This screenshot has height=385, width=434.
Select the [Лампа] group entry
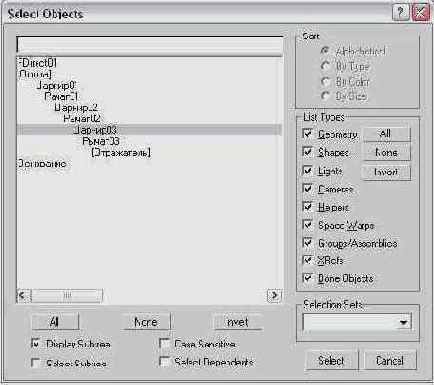[x=35, y=74]
